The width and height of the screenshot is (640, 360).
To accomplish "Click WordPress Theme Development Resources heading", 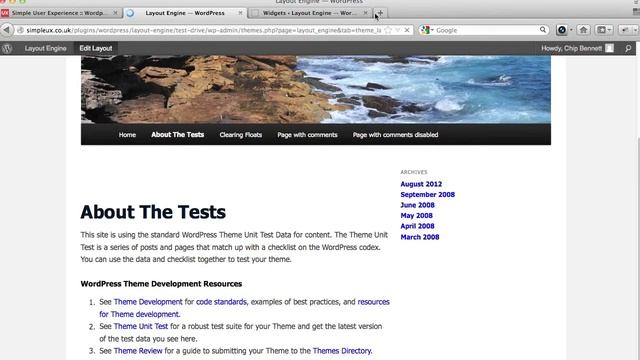I will [161, 284].
